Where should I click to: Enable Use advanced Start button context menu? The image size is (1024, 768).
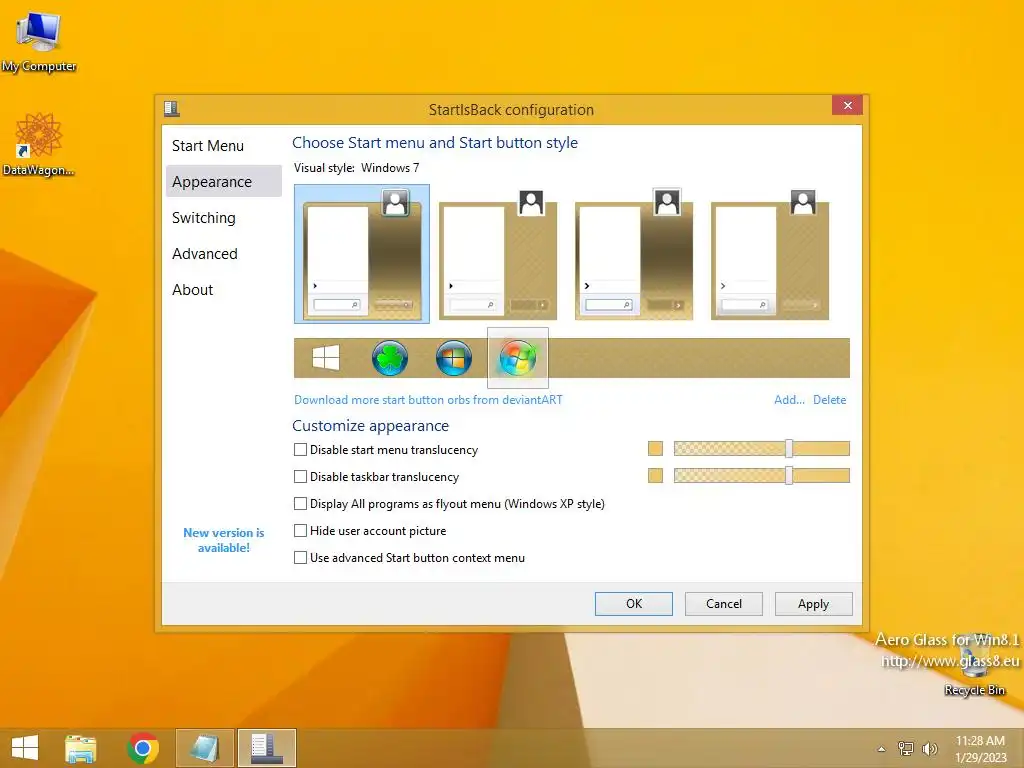coord(300,558)
